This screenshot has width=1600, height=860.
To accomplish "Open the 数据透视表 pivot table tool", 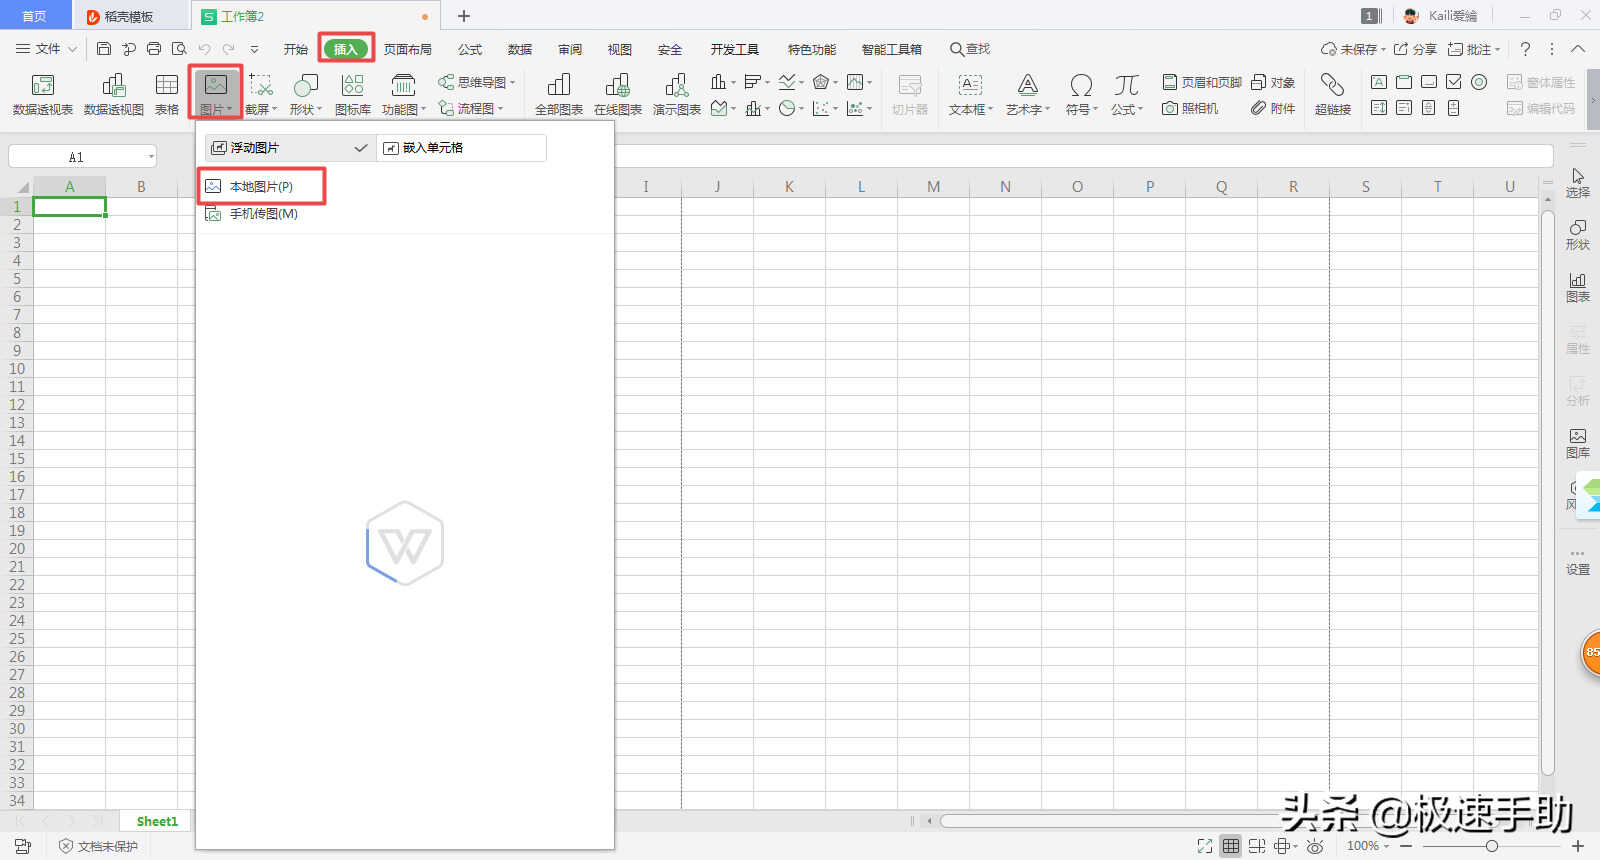I will 43,95.
